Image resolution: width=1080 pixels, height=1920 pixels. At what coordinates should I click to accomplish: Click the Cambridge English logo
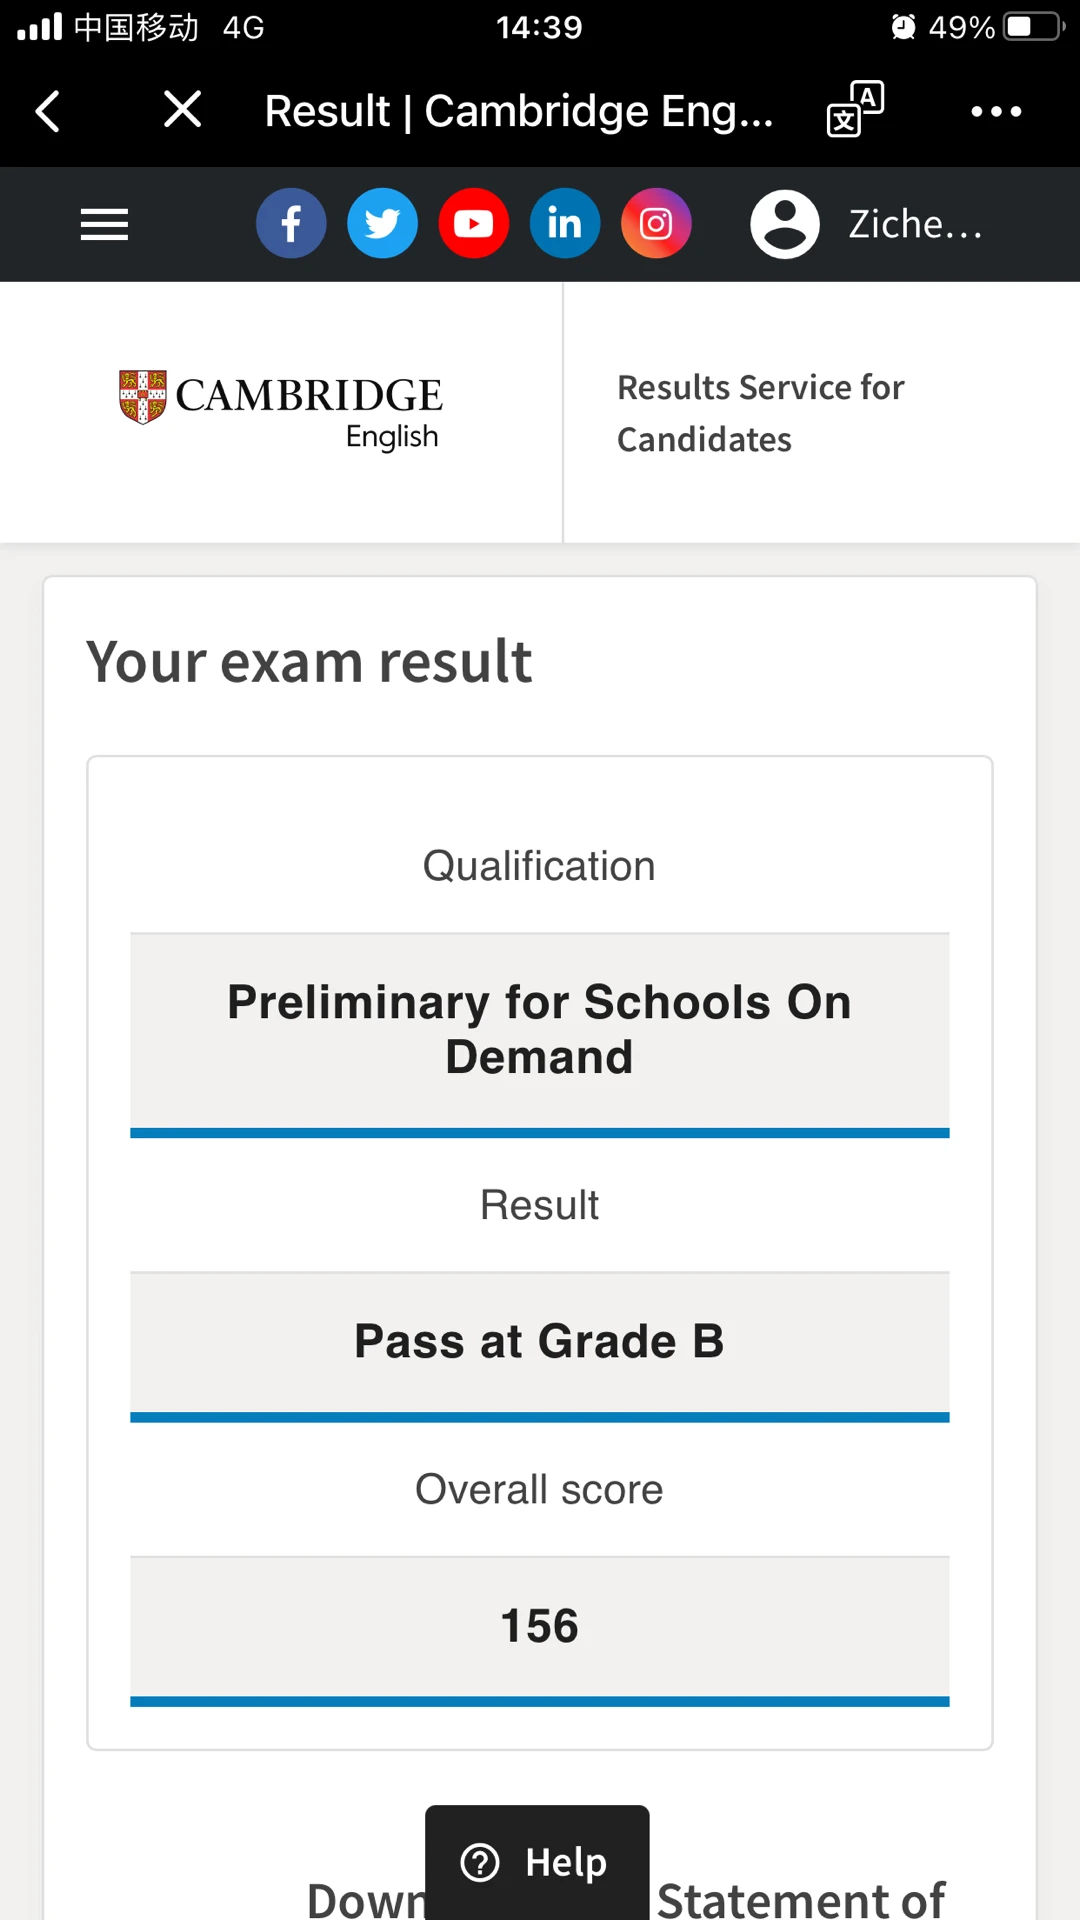(x=281, y=410)
